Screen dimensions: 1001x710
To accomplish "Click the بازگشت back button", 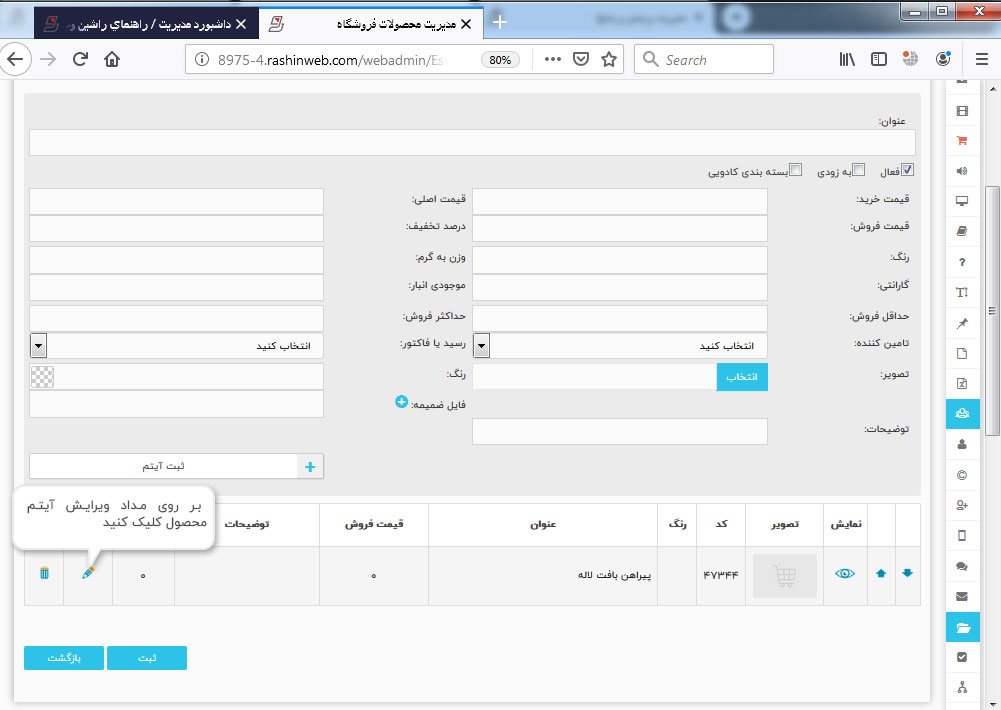I will click(64, 658).
